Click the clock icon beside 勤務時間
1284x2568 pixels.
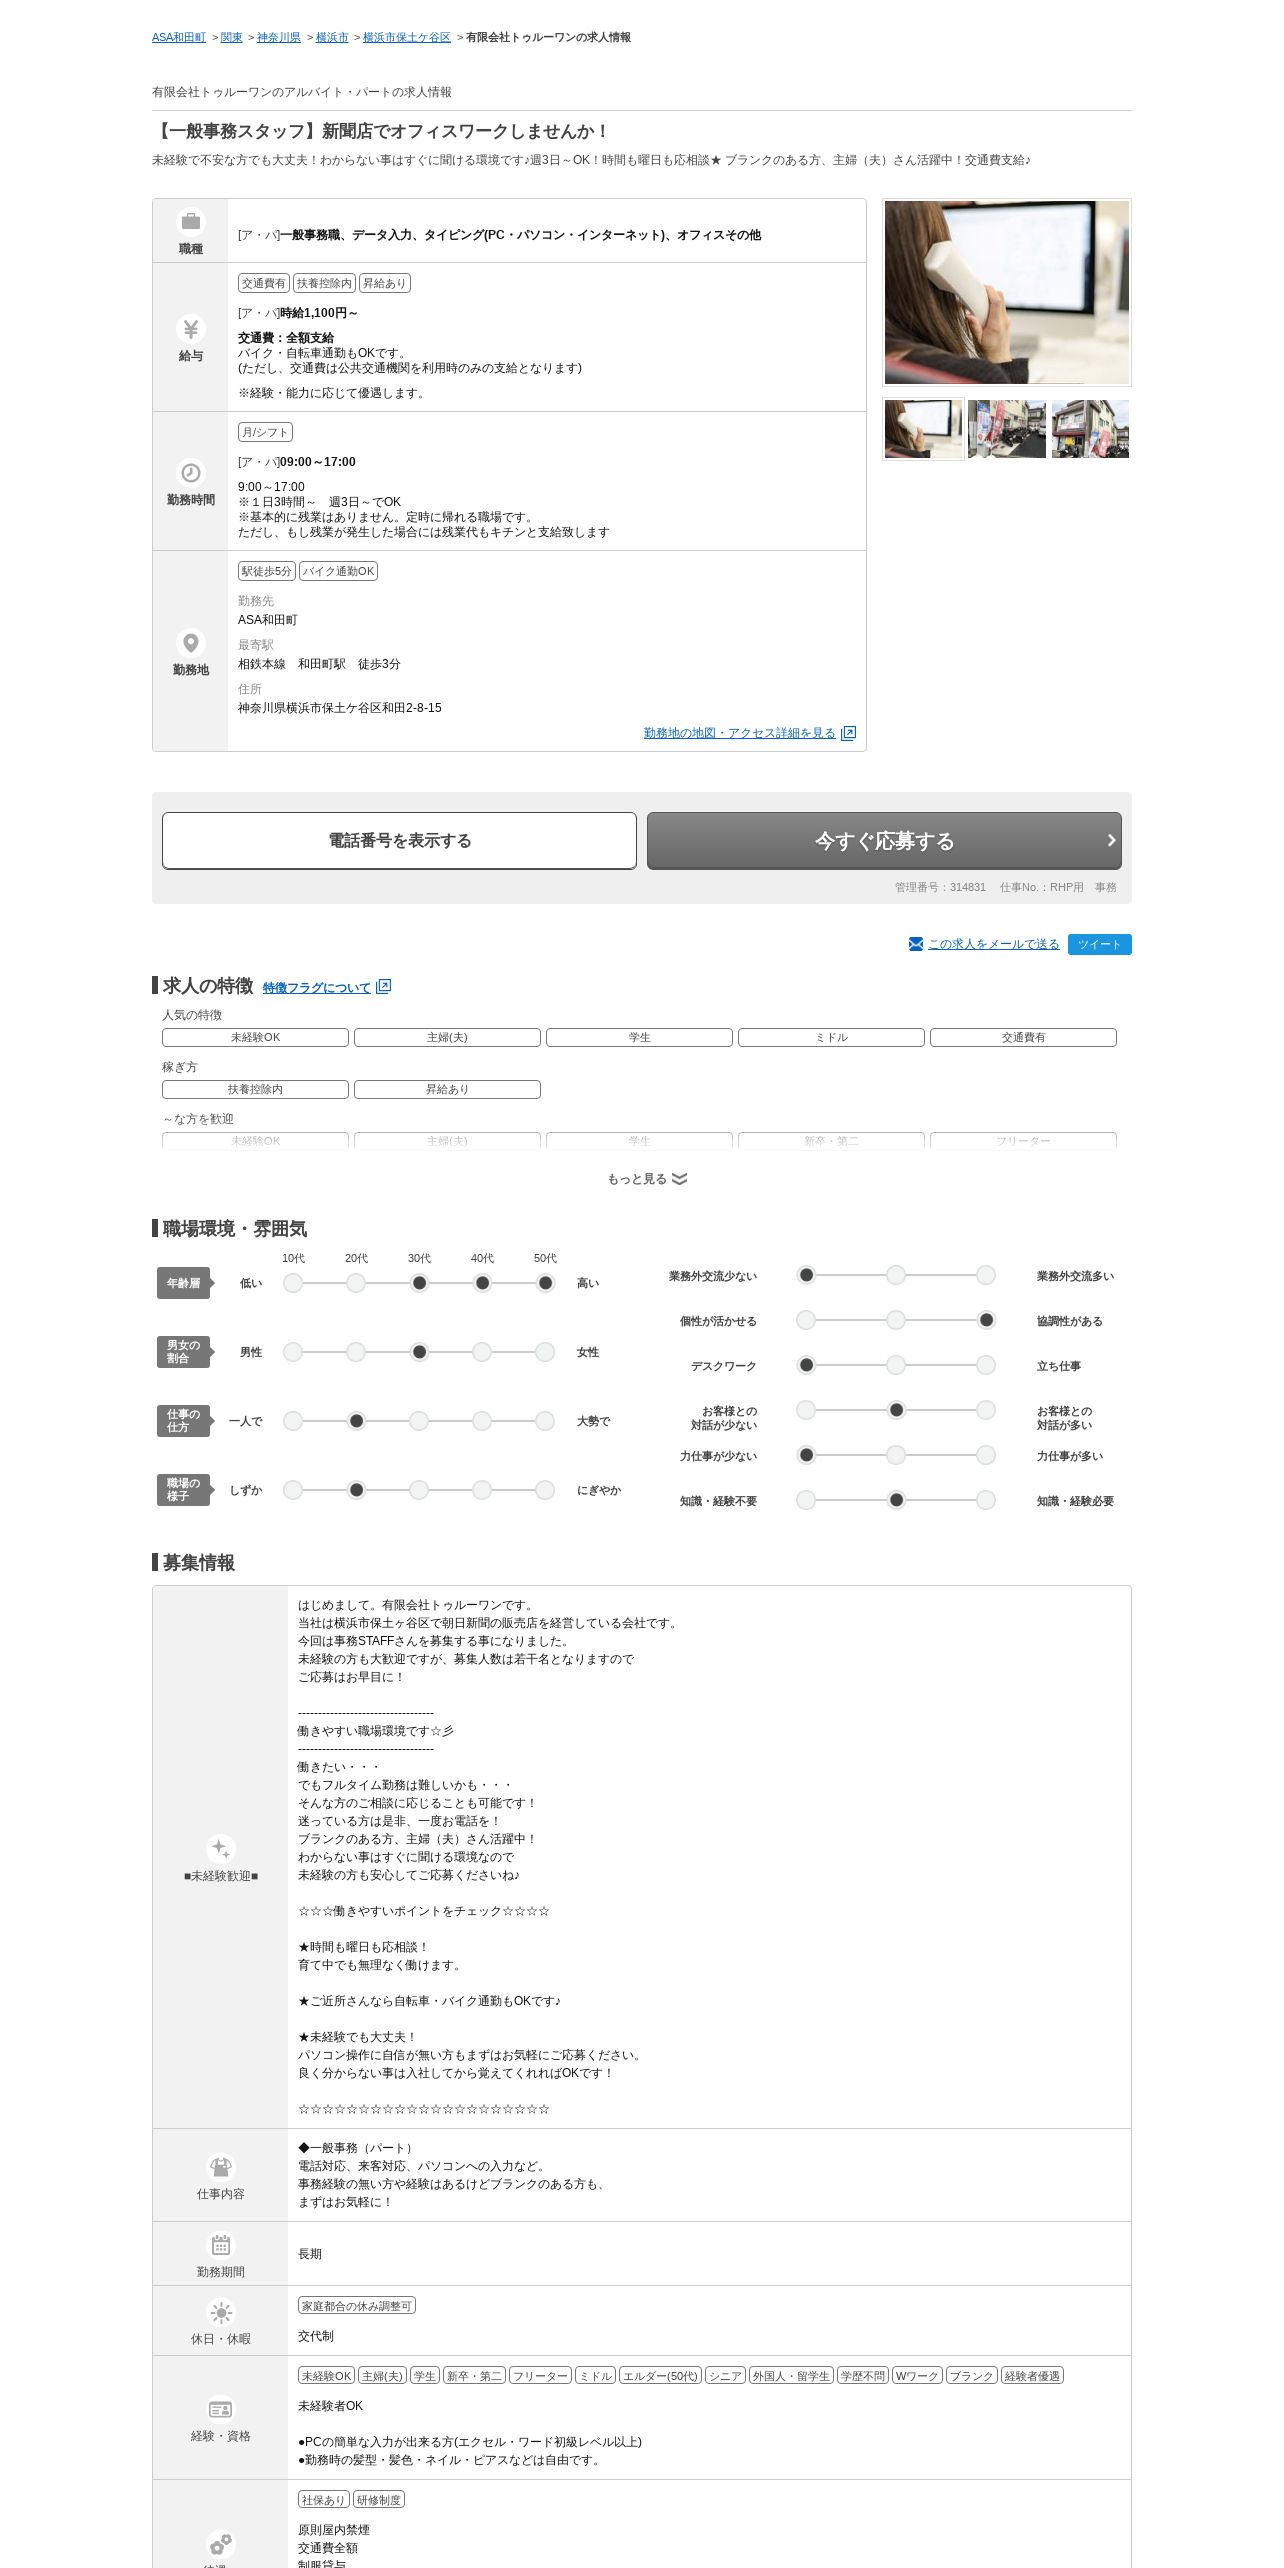tap(190, 472)
